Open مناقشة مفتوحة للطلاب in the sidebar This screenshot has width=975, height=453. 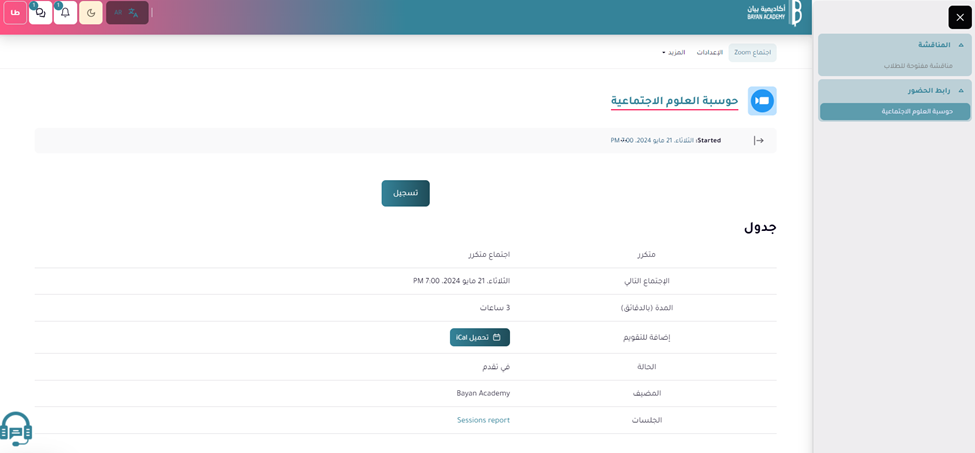917,66
